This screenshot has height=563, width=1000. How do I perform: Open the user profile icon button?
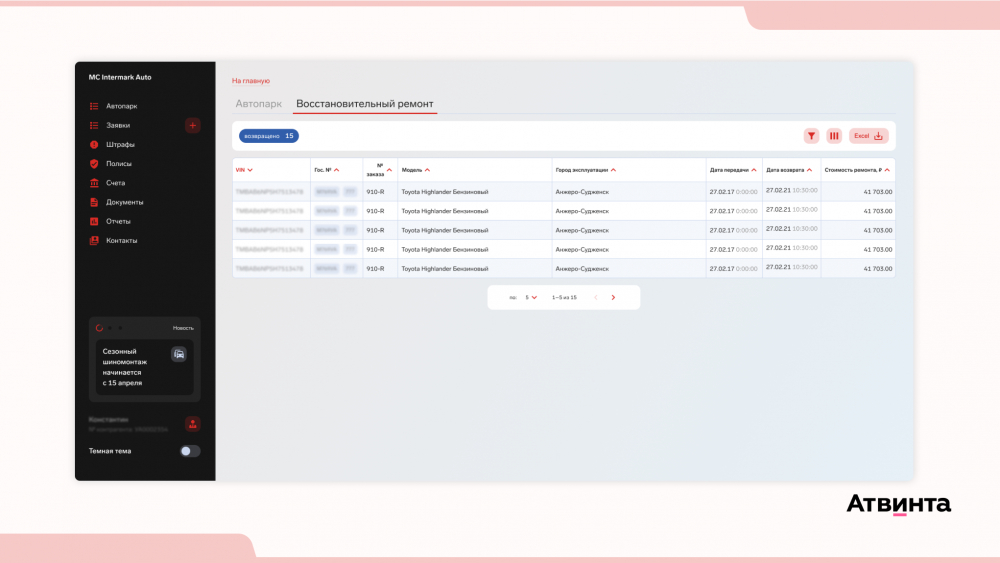tap(193, 424)
